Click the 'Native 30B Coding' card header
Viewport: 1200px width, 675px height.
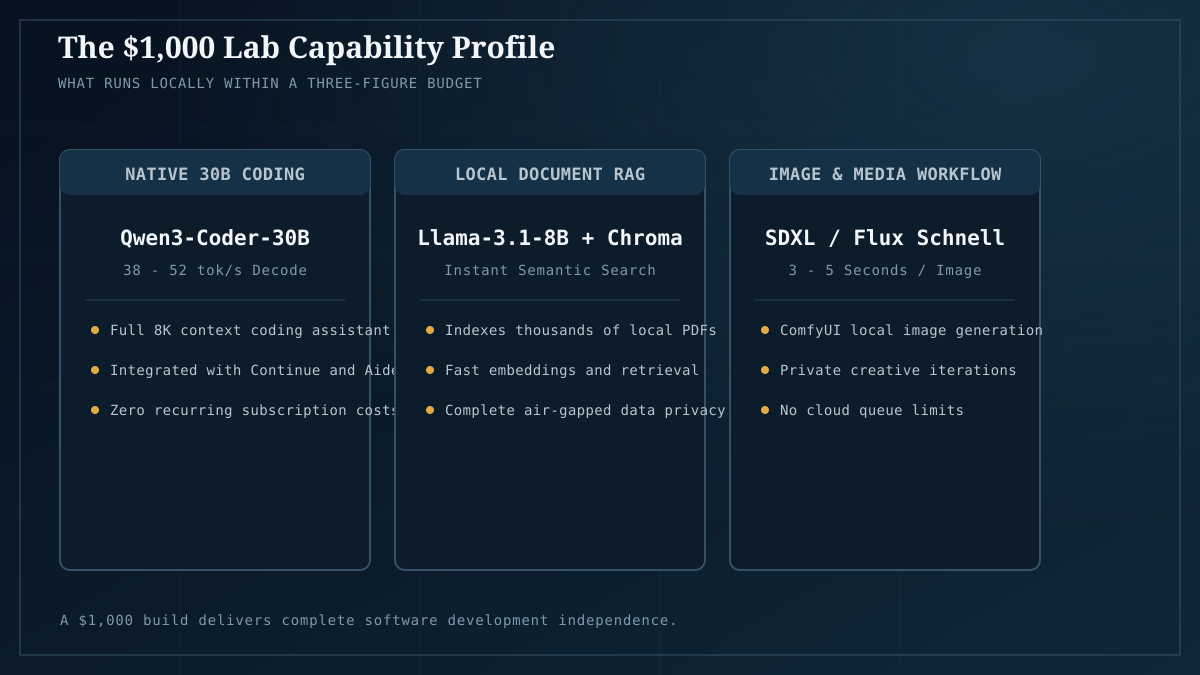click(x=215, y=174)
